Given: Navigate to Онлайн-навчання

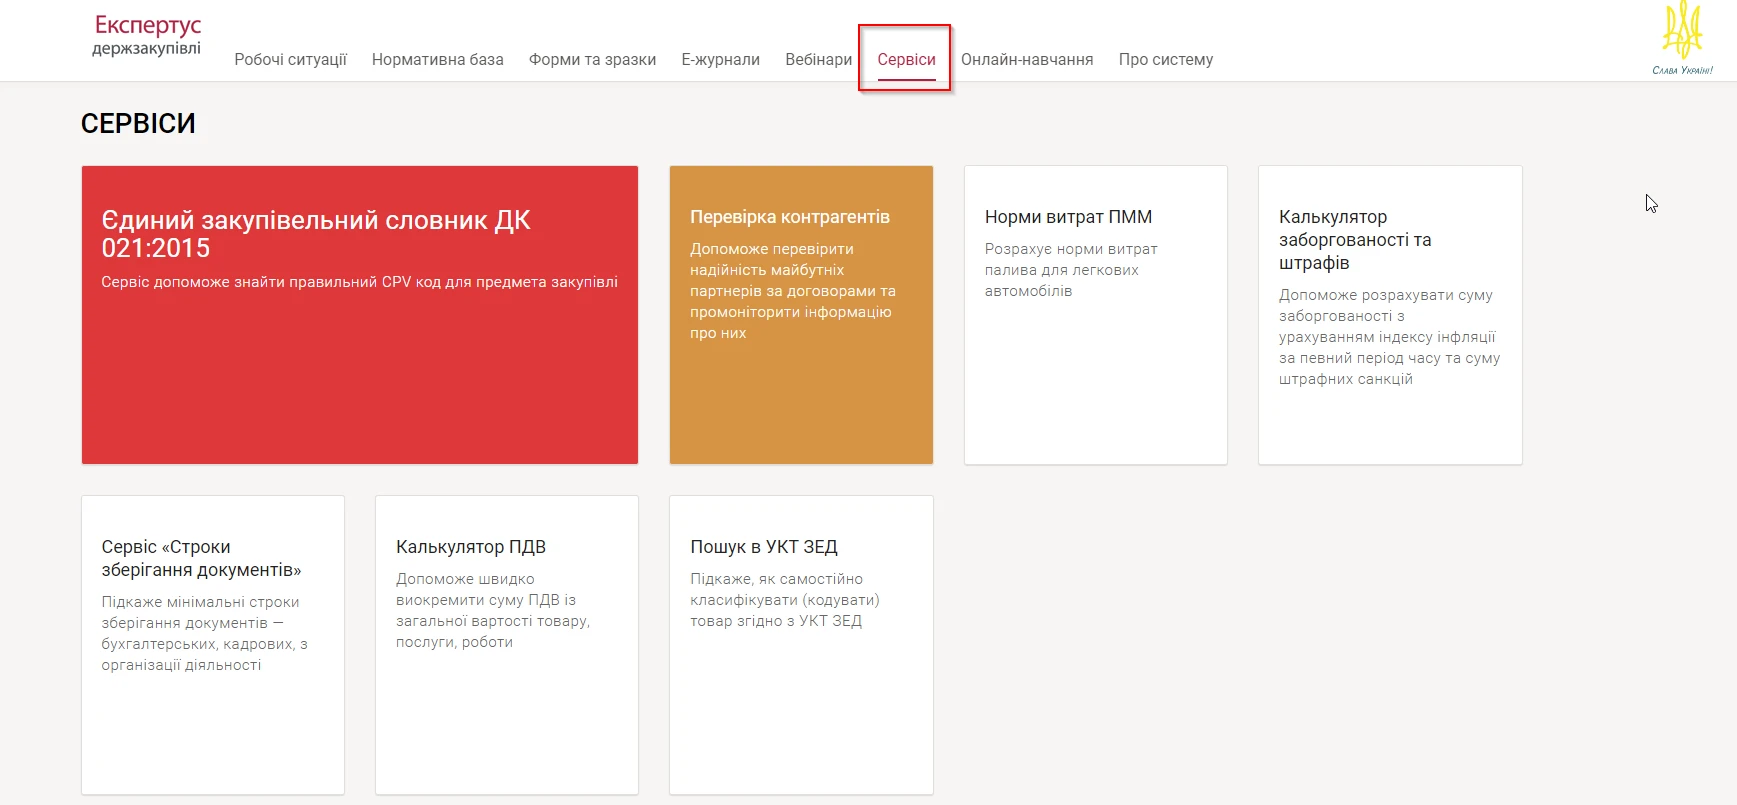Looking at the screenshot, I should [1027, 60].
